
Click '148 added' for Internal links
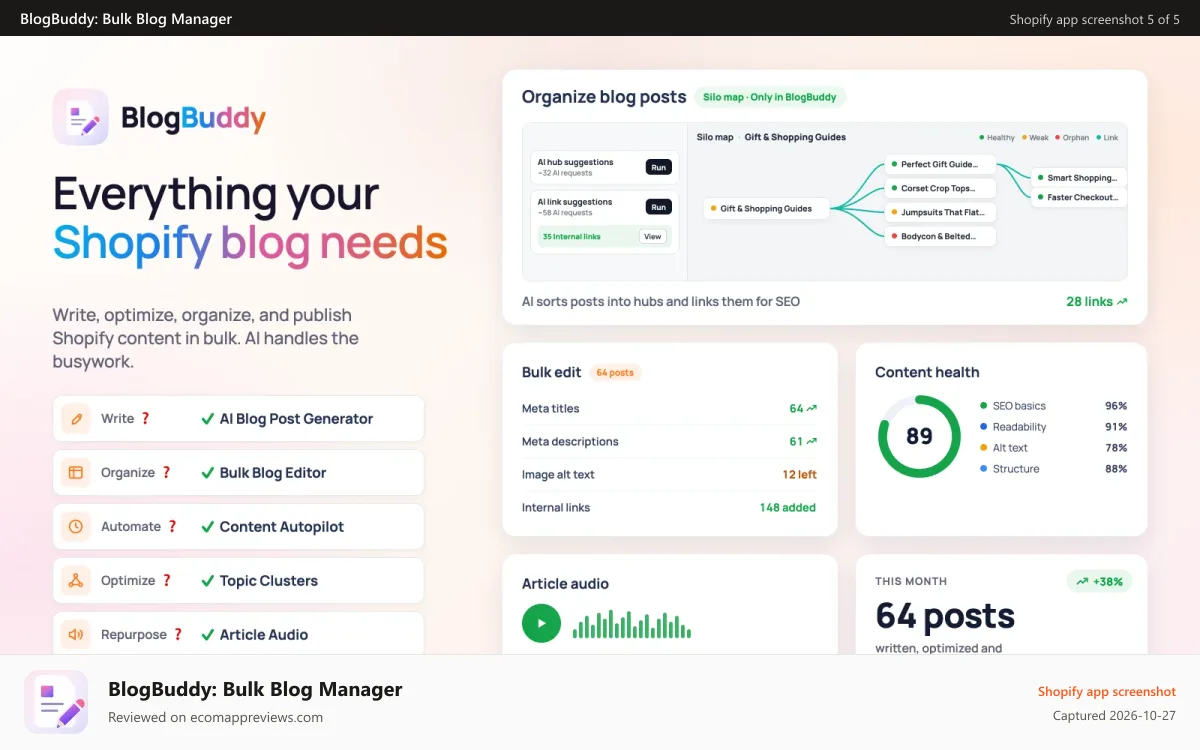click(788, 507)
